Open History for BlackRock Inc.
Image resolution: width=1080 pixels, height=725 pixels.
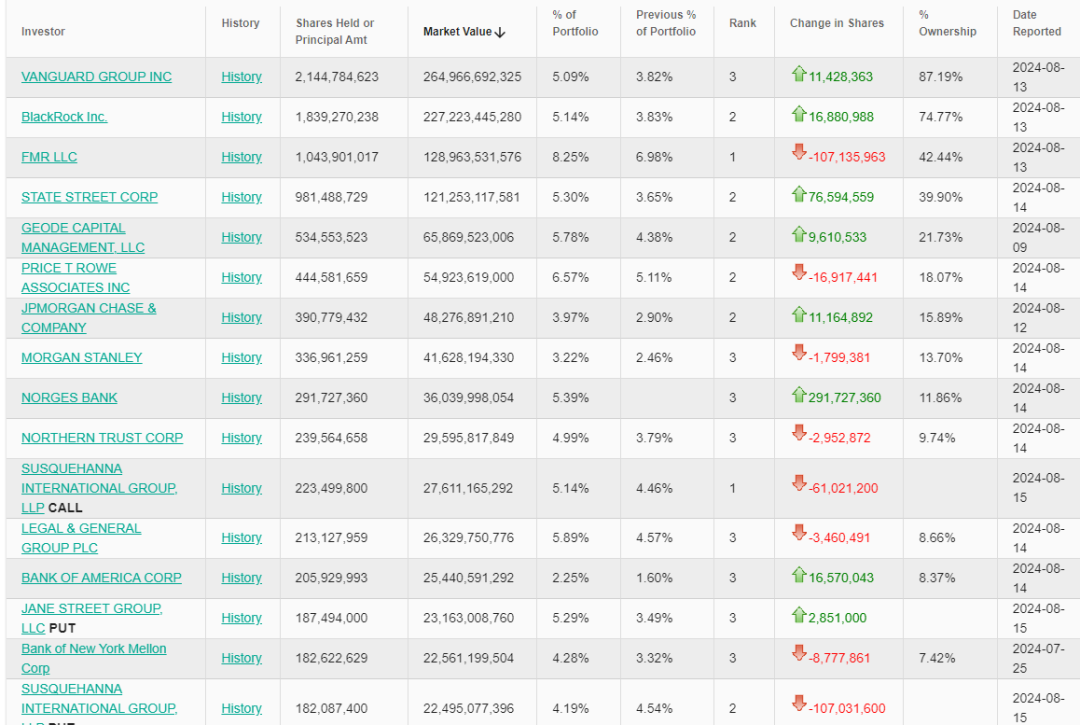tap(241, 117)
